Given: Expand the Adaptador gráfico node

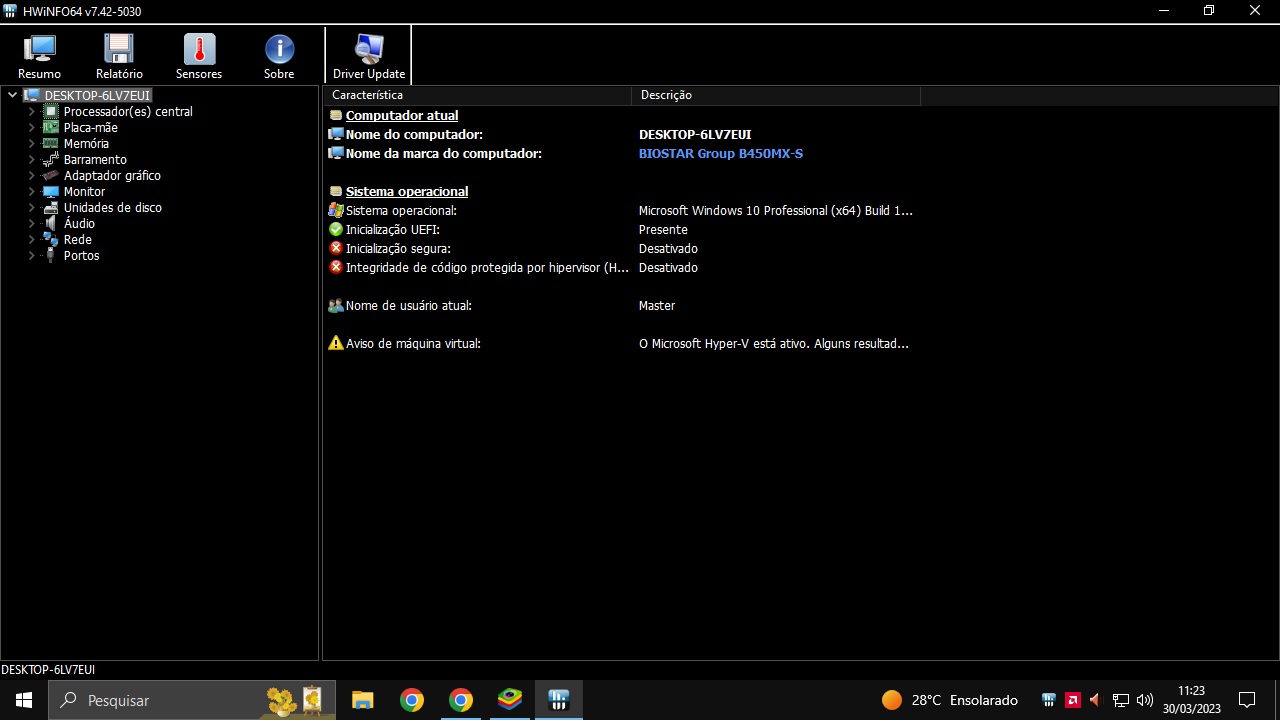Looking at the screenshot, I should pos(31,176).
